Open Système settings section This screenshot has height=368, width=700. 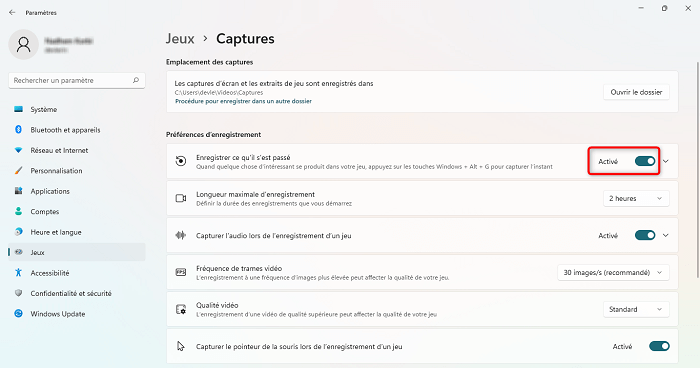(77, 109)
